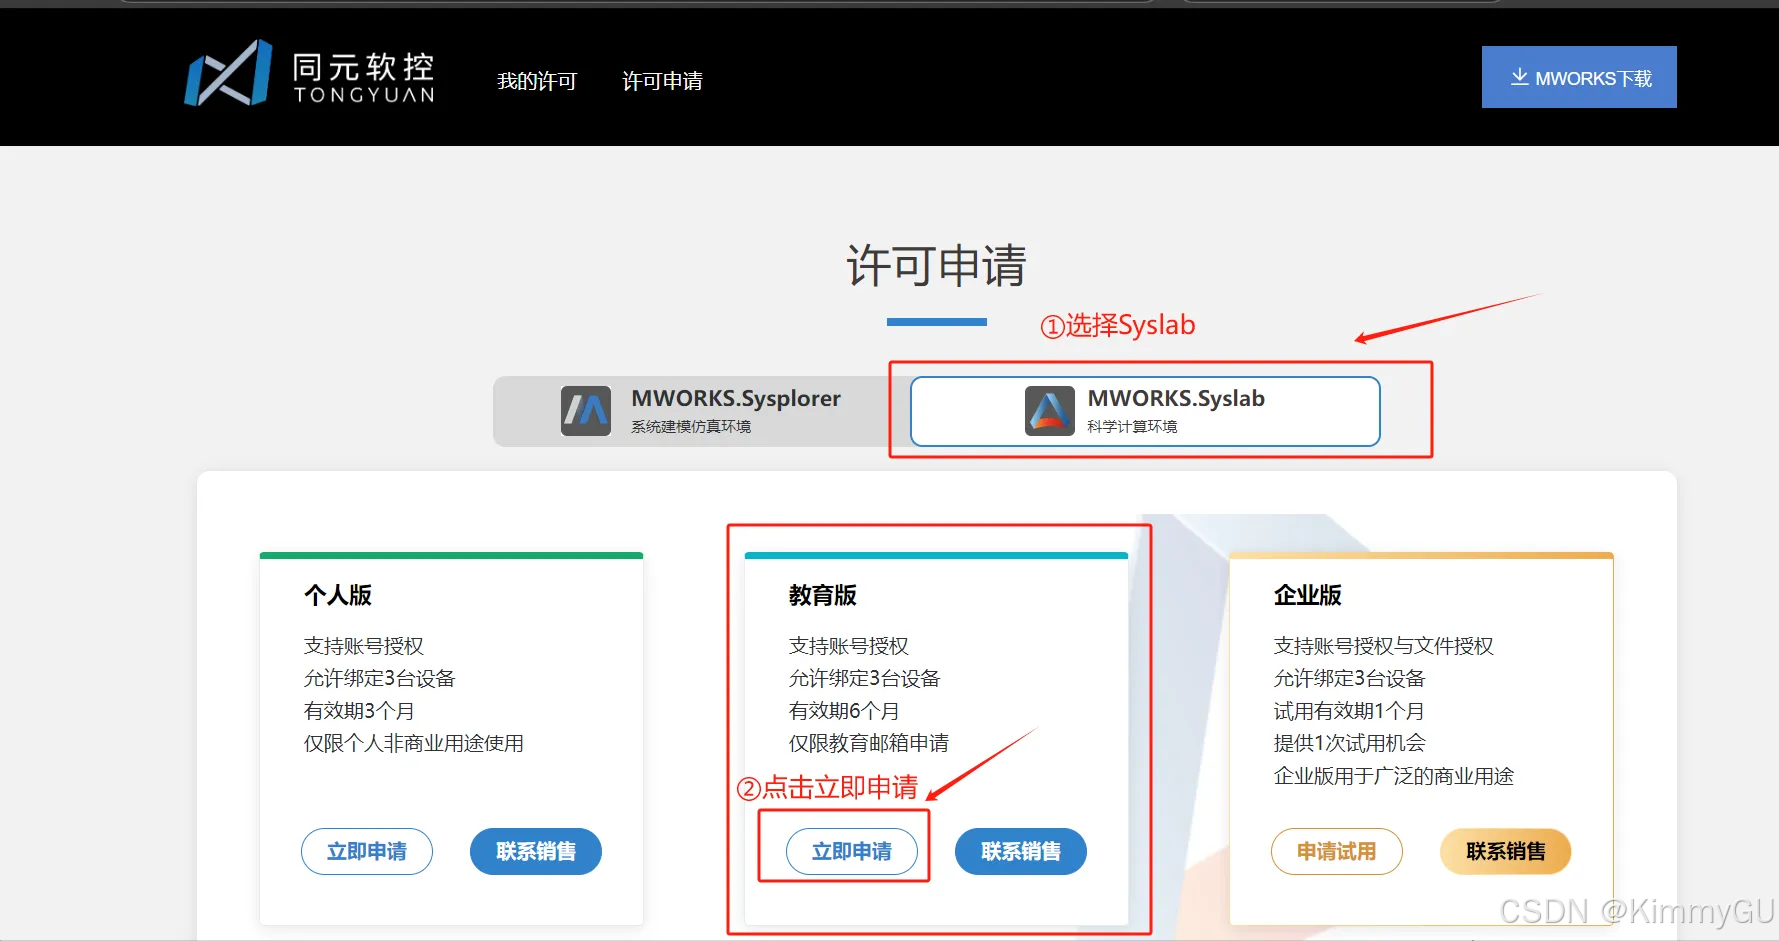
Task: Click 联系销售 in the 教育版 card
Action: click(x=1021, y=851)
